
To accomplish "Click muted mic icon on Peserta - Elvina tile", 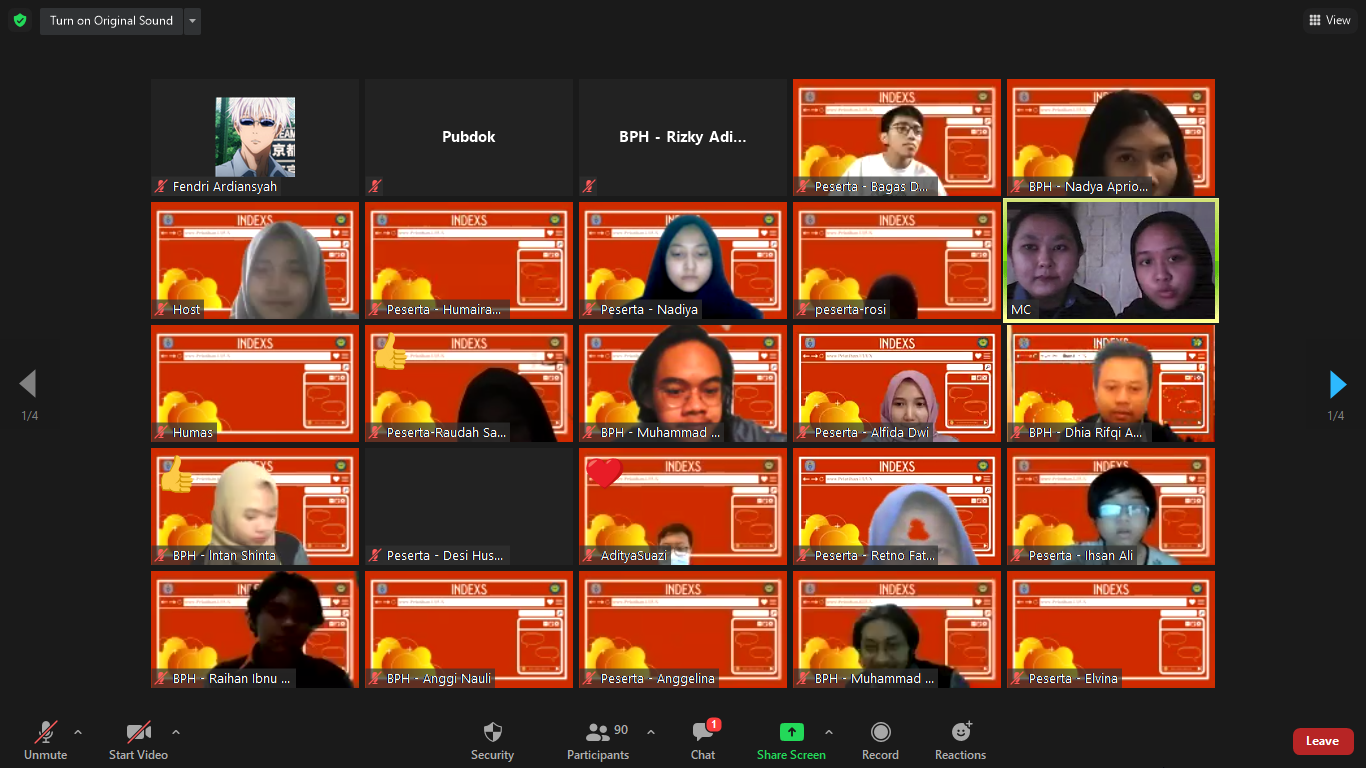I will (x=1017, y=678).
